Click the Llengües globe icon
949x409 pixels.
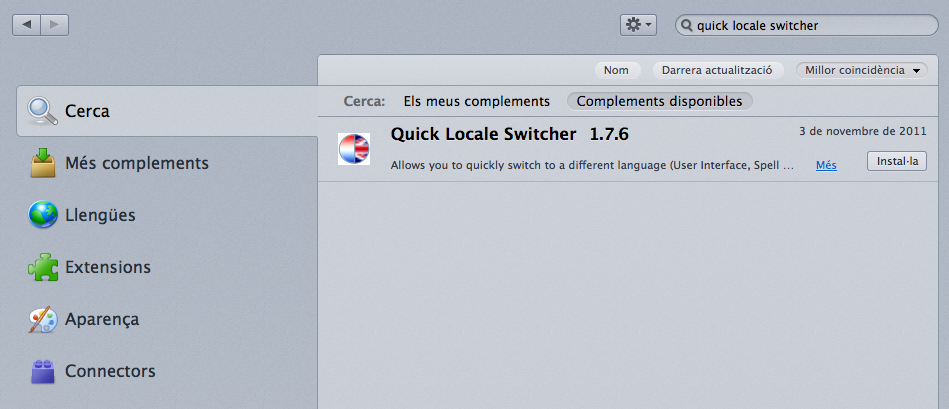(x=43, y=215)
